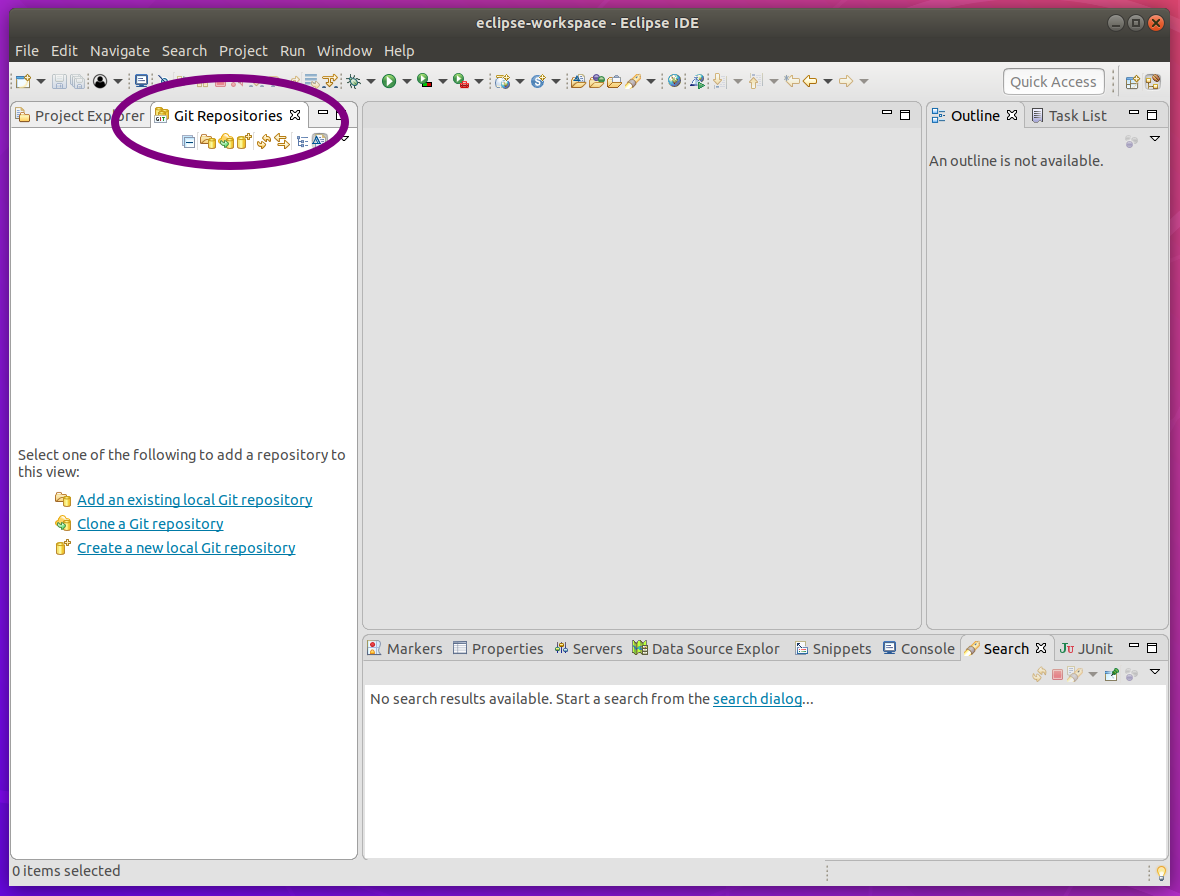Toggle hierarchical branch layout in Git Repositories

click(x=302, y=141)
